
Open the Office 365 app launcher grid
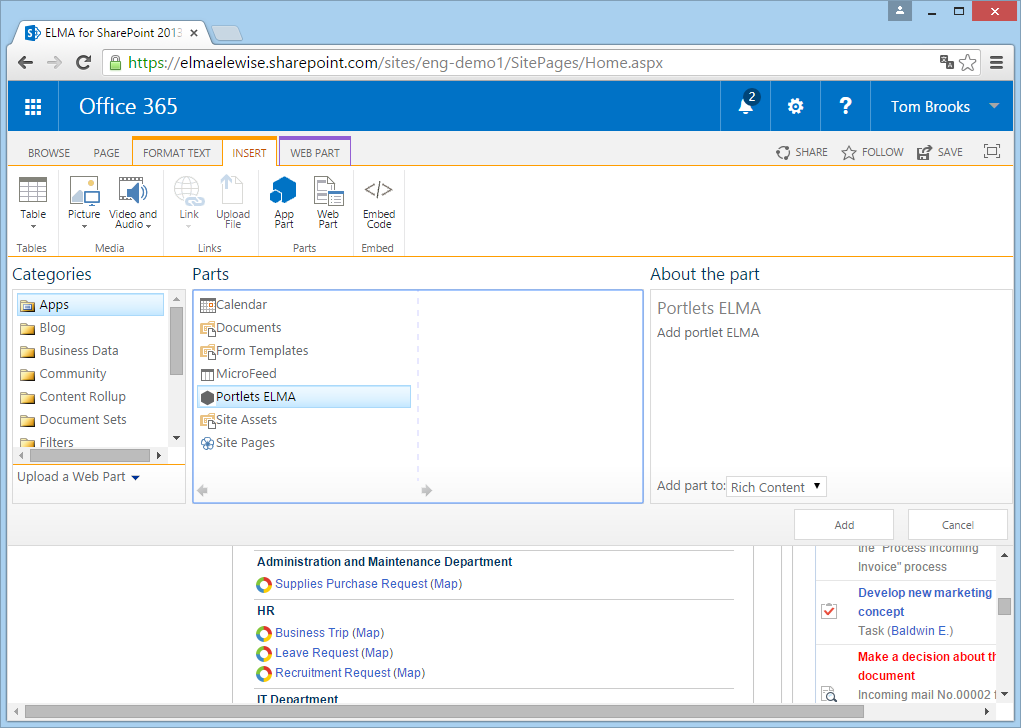click(33, 106)
